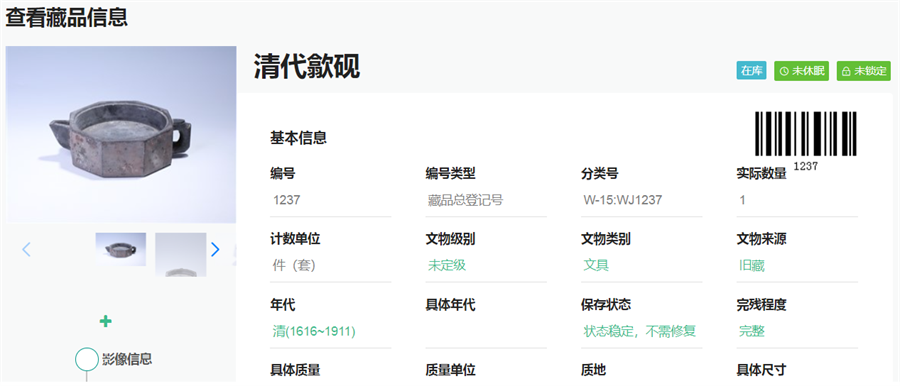The height and width of the screenshot is (386, 900).
Task: Click the barcode image 1237
Action: [805, 134]
